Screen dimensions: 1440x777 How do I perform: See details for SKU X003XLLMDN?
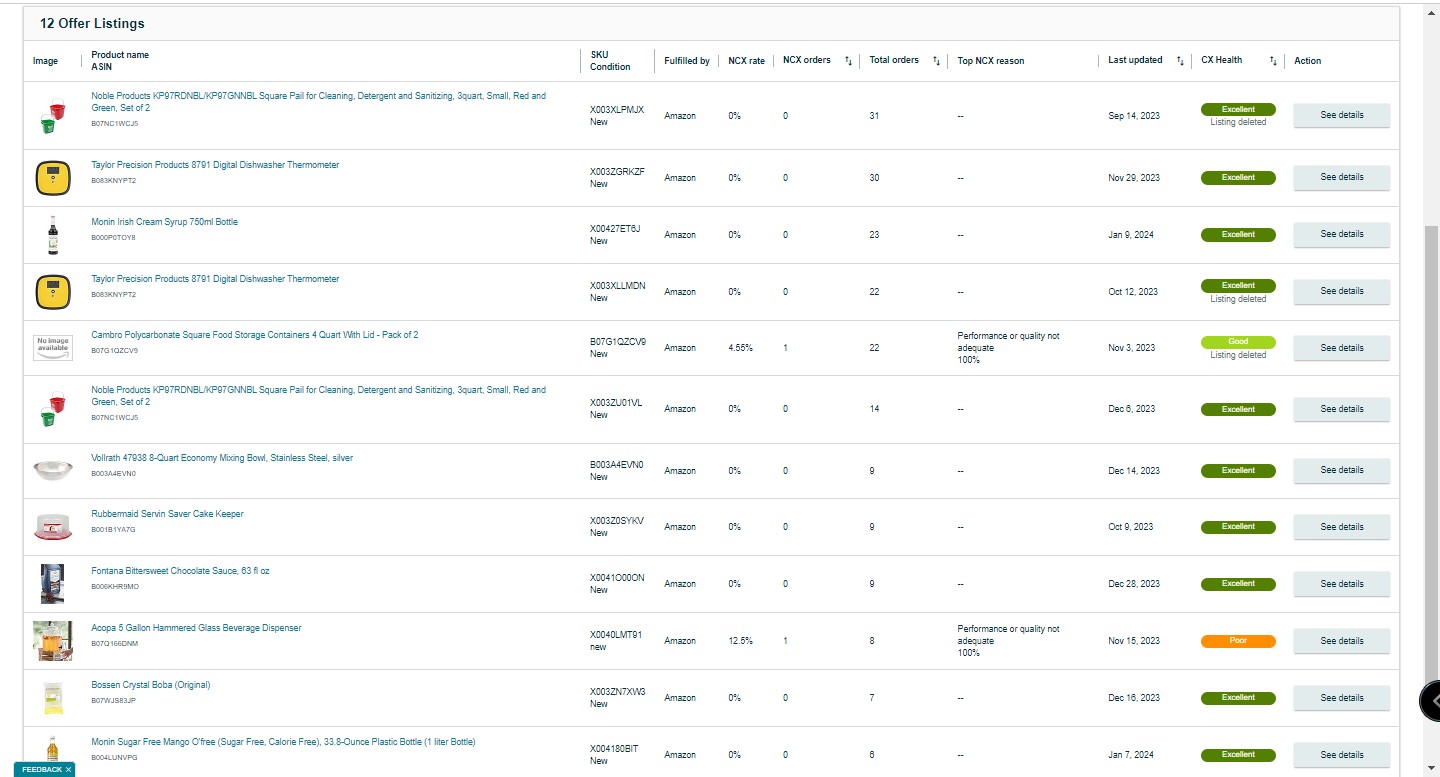pyautogui.click(x=1341, y=291)
